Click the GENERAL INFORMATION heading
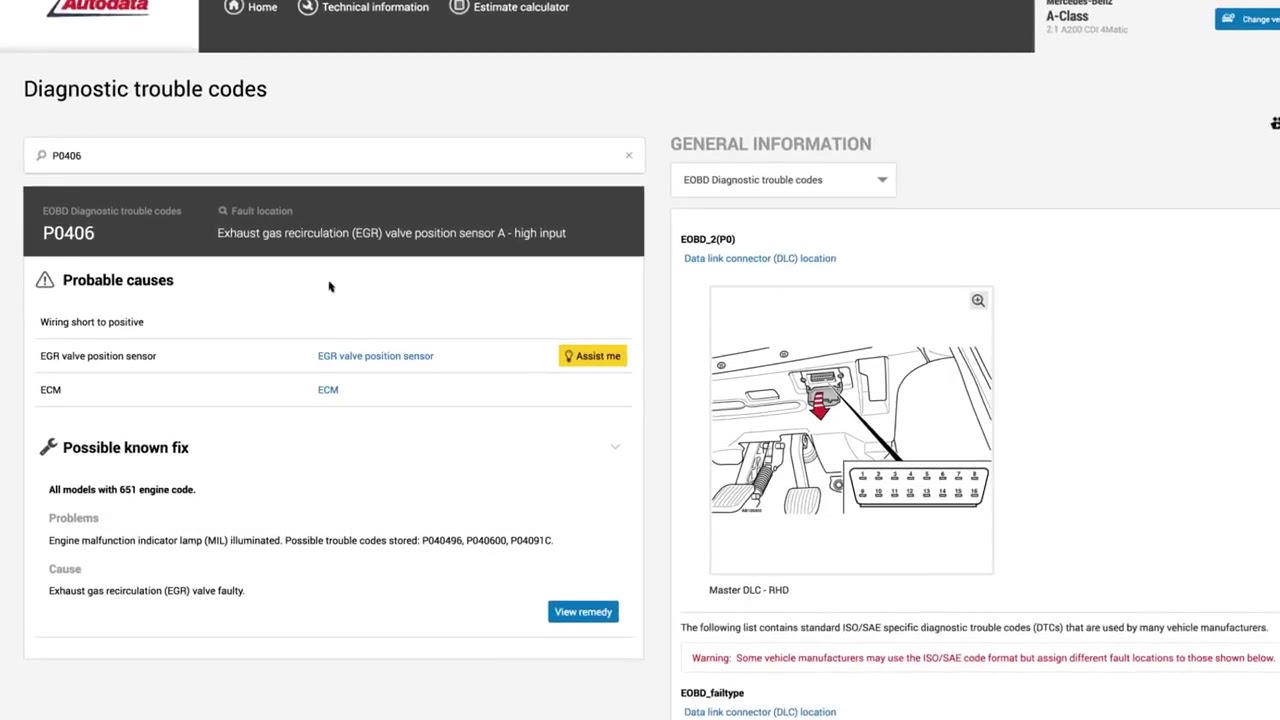 (771, 144)
